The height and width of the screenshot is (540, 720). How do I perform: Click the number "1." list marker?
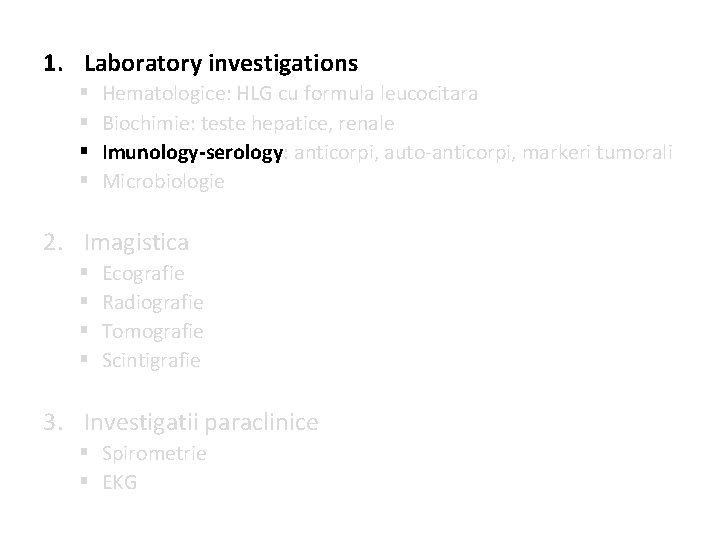tap(54, 64)
